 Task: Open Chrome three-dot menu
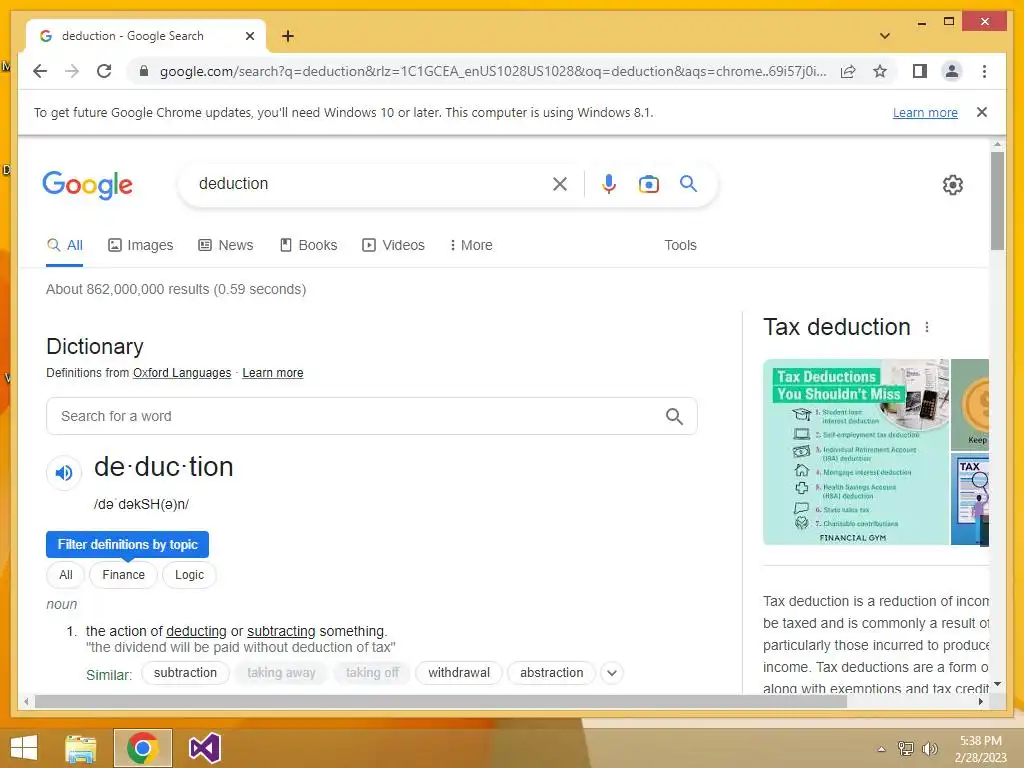984,71
